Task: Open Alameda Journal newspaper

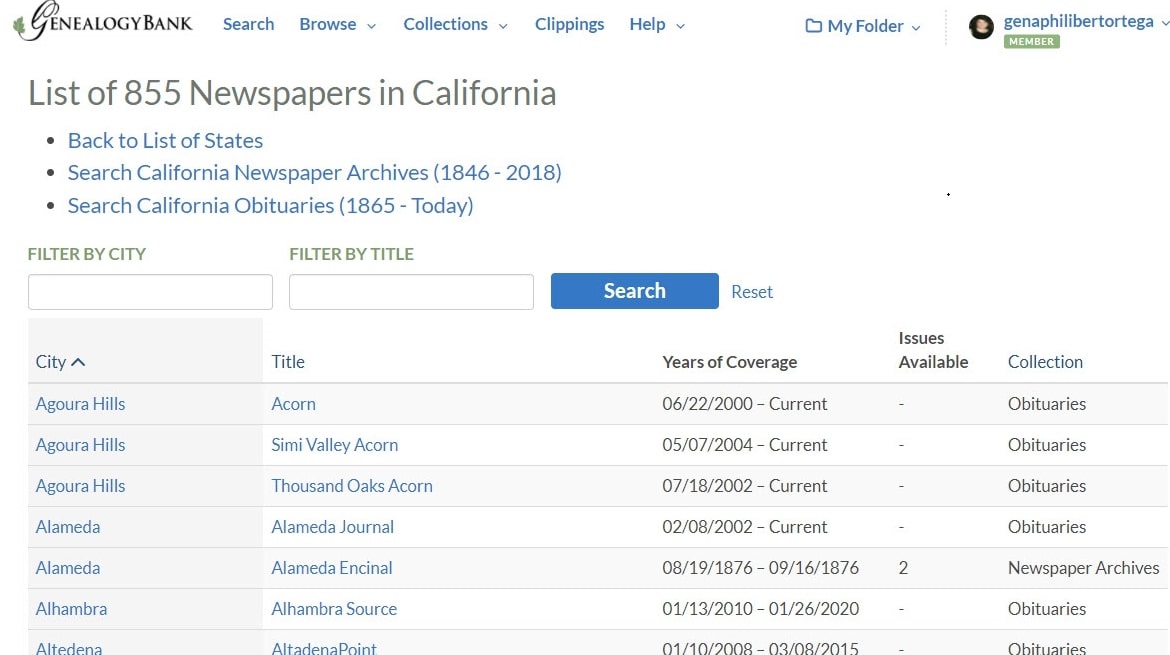Action: tap(332, 527)
